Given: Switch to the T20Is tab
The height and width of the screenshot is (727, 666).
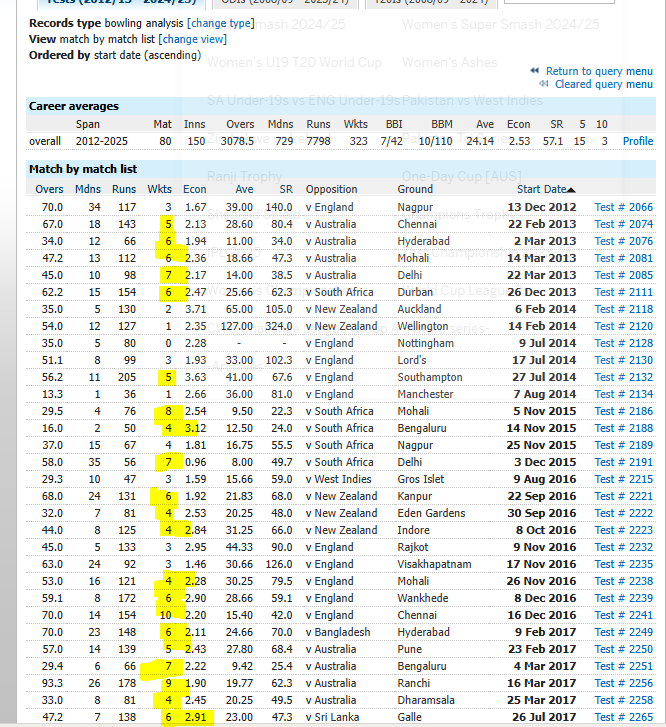Looking at the screenshot, I should click(x=431, y=2).
